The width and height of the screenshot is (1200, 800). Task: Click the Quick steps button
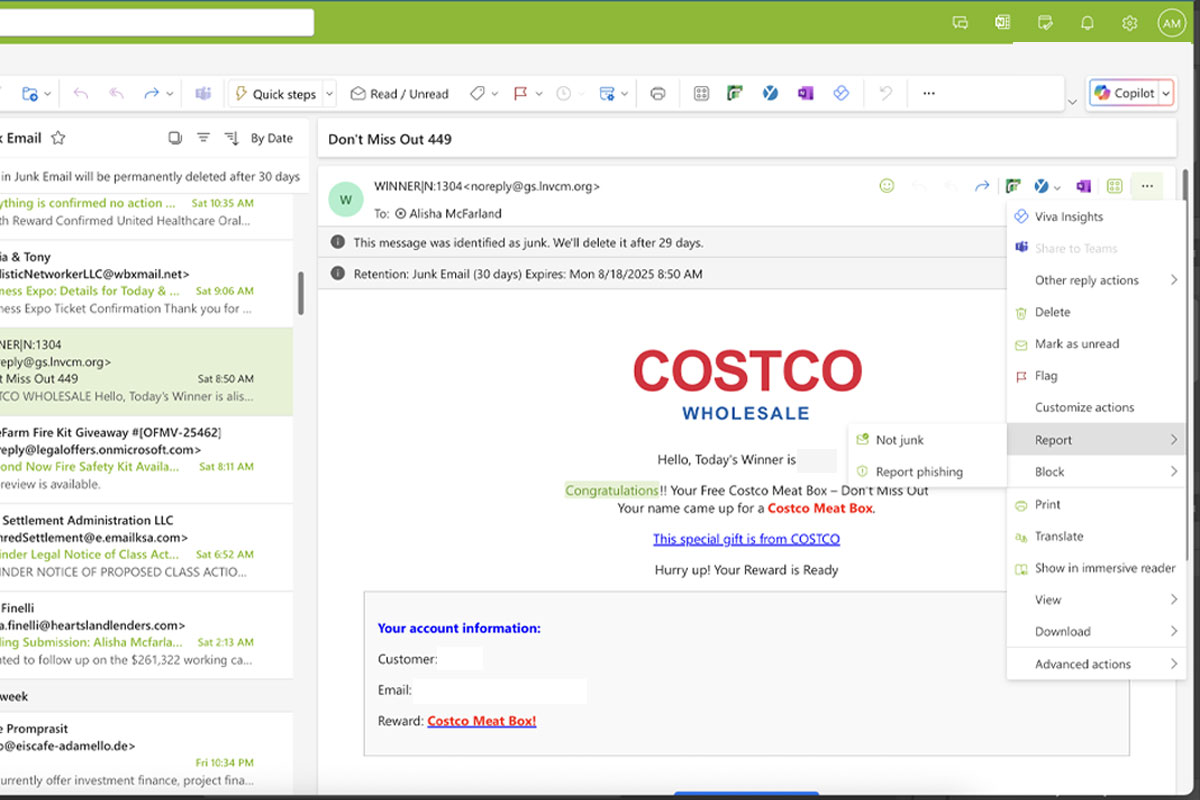click(275, 94)
